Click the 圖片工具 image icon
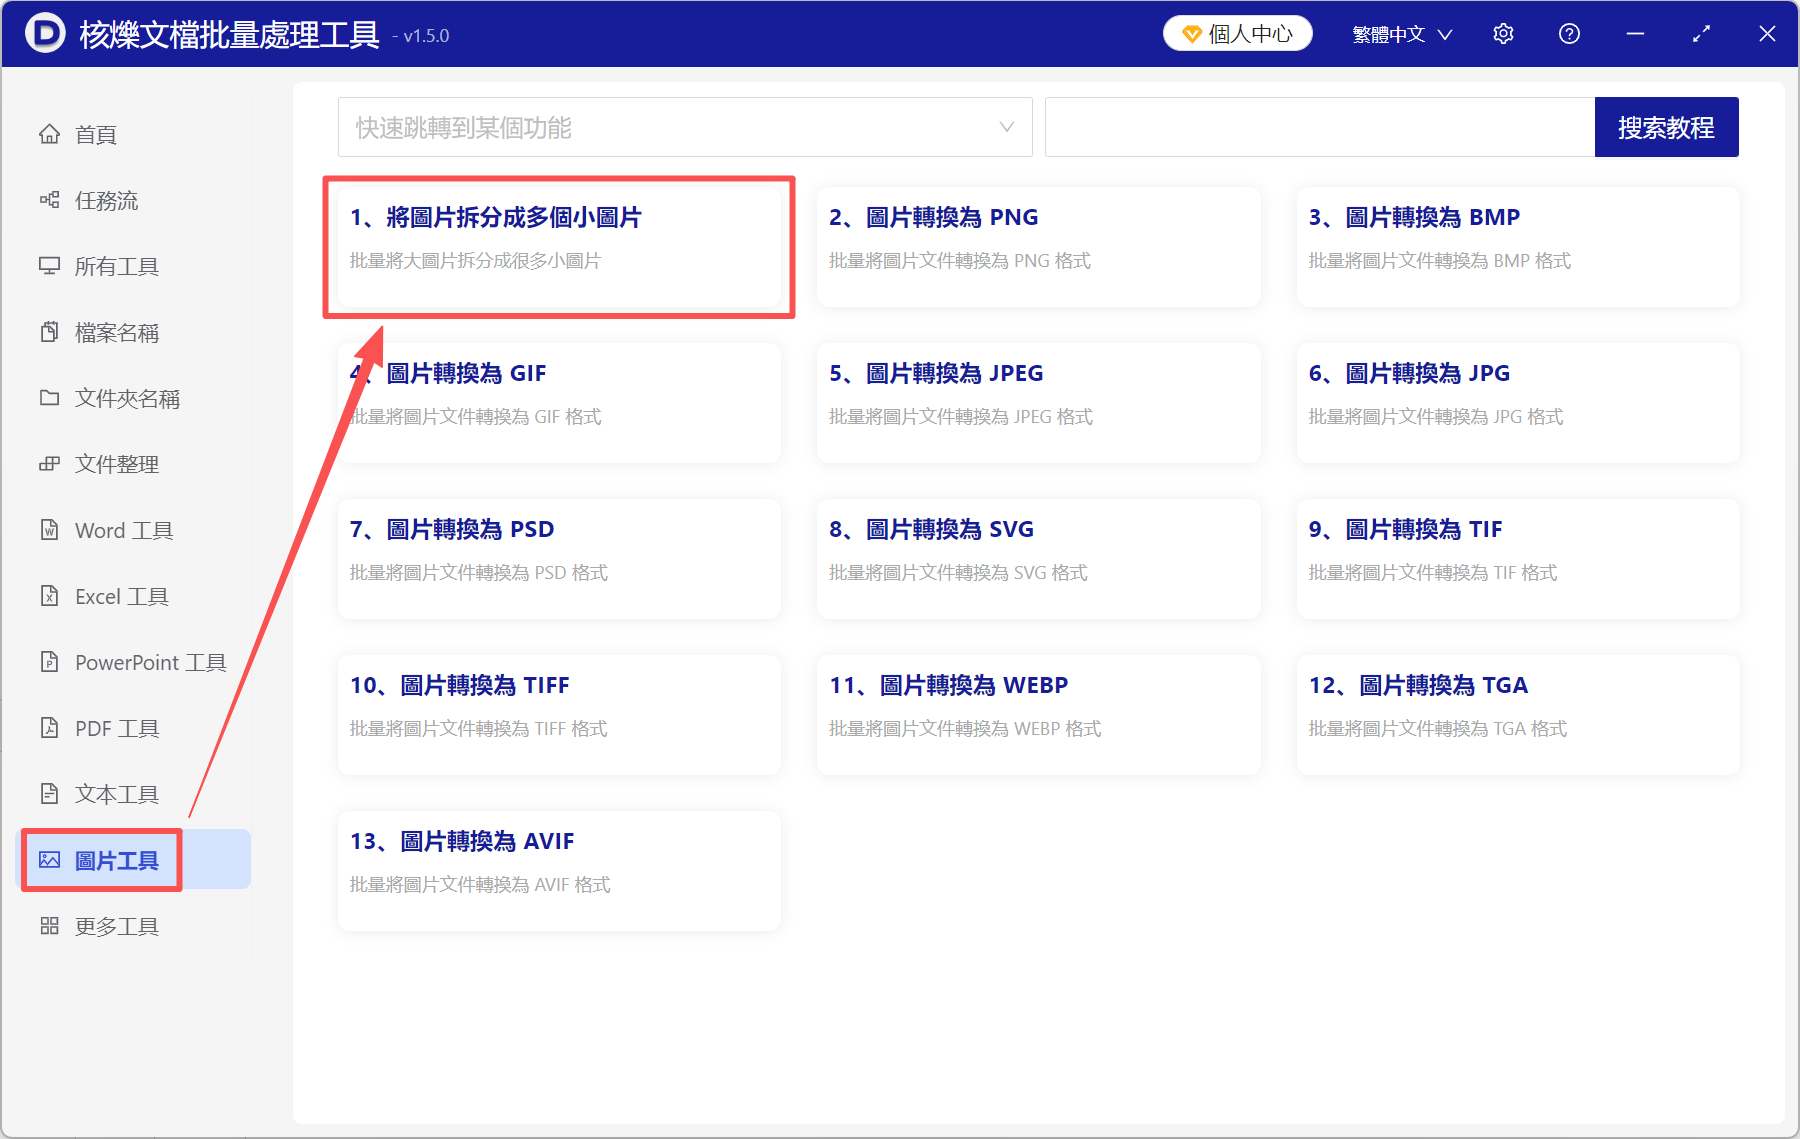The height and width of the screenshot is (1139, 1800). coord(49,860)
